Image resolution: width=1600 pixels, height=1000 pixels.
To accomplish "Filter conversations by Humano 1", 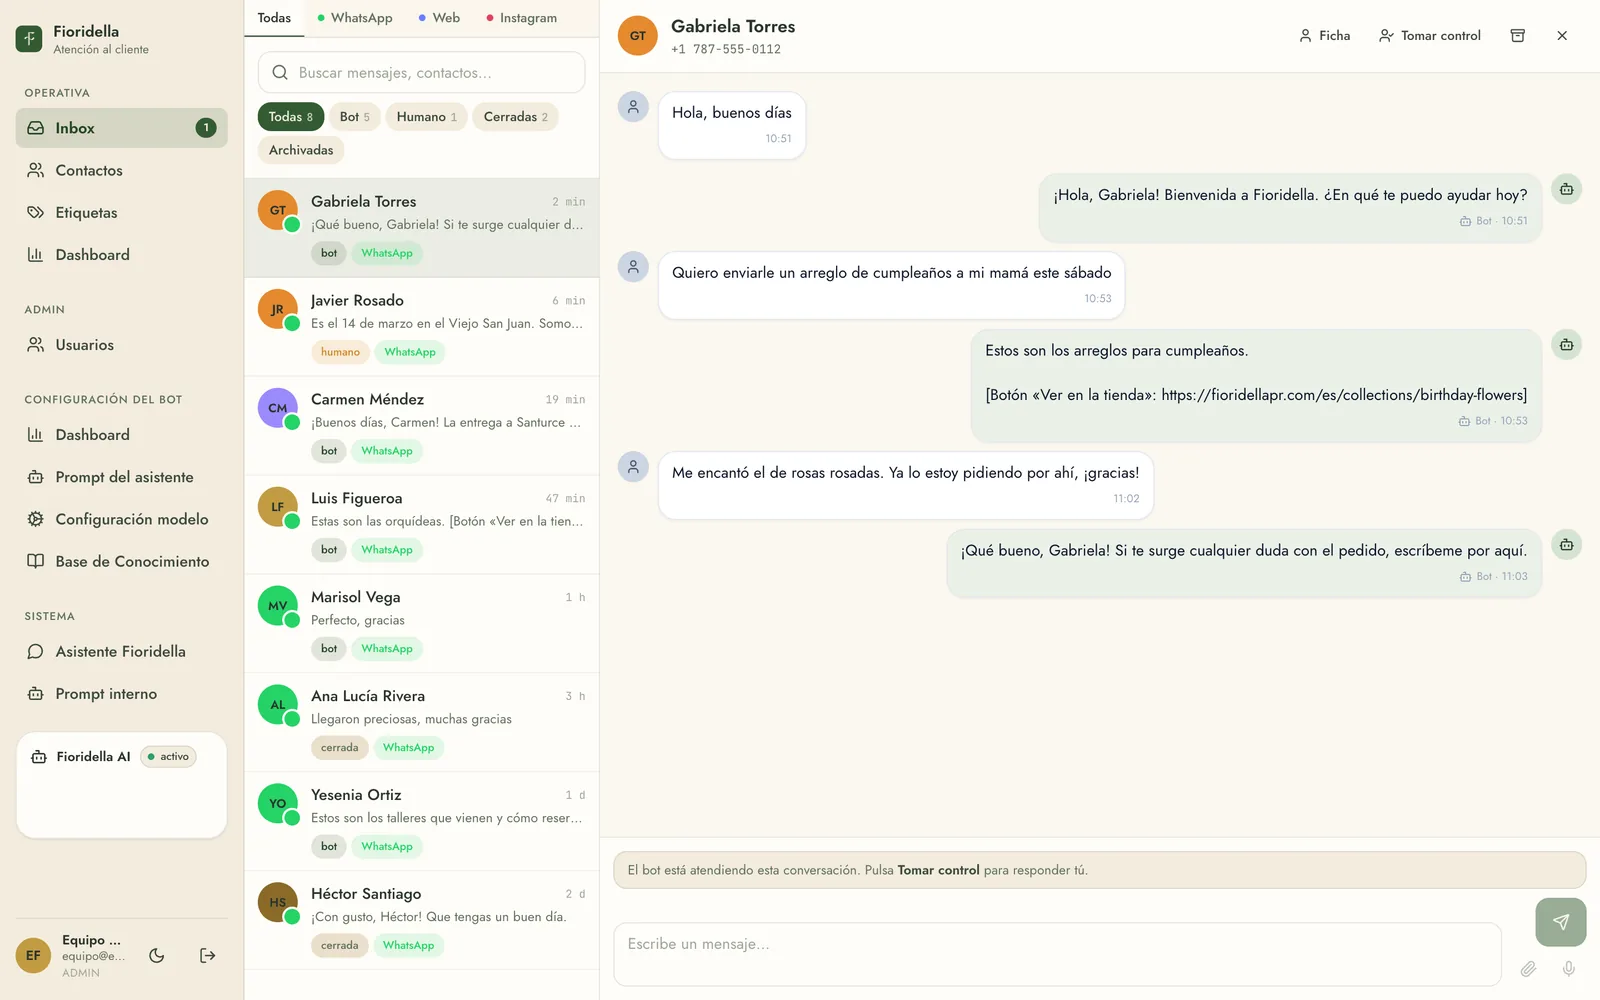I will [426, 117].
